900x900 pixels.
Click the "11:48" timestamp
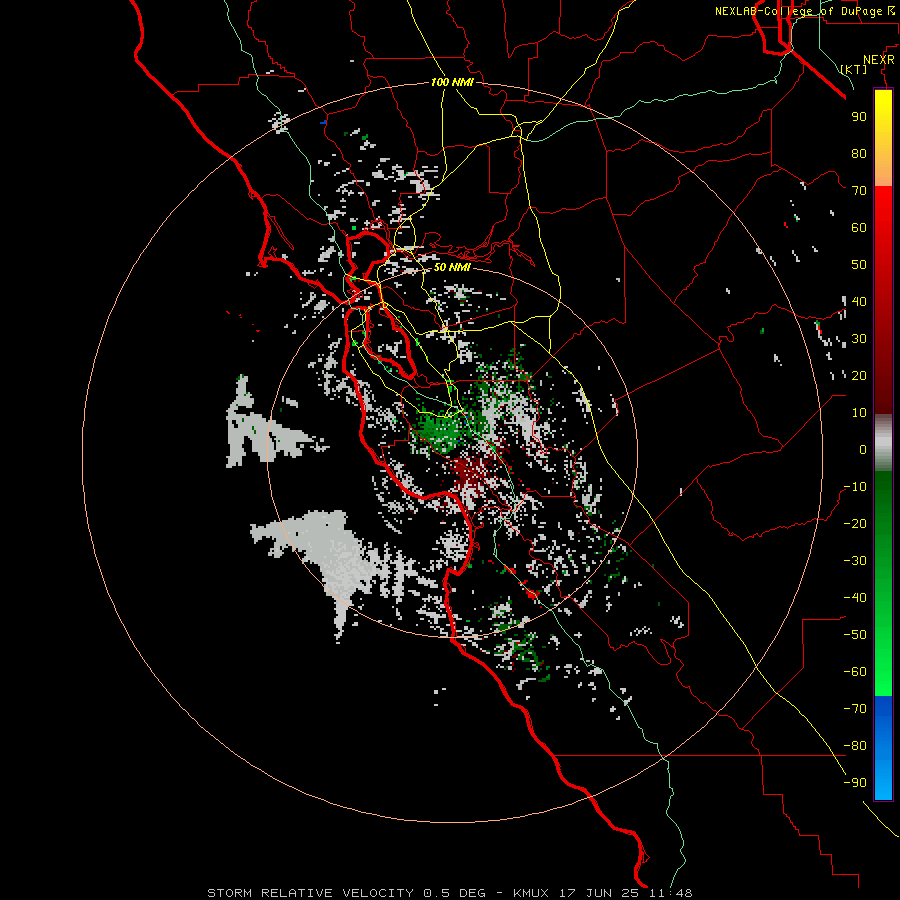point(671,893)
